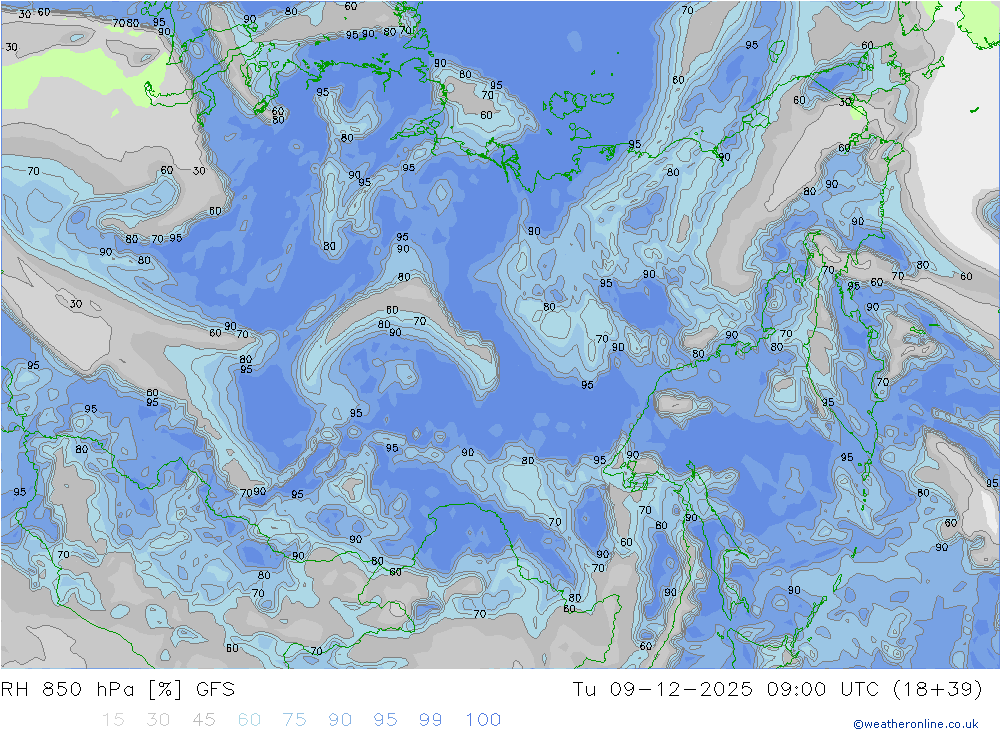This screenshot has width=1000, height=733.
Task: Select the legend value 45 below the map
Action: pyautogui.click(x=203, y=720)
